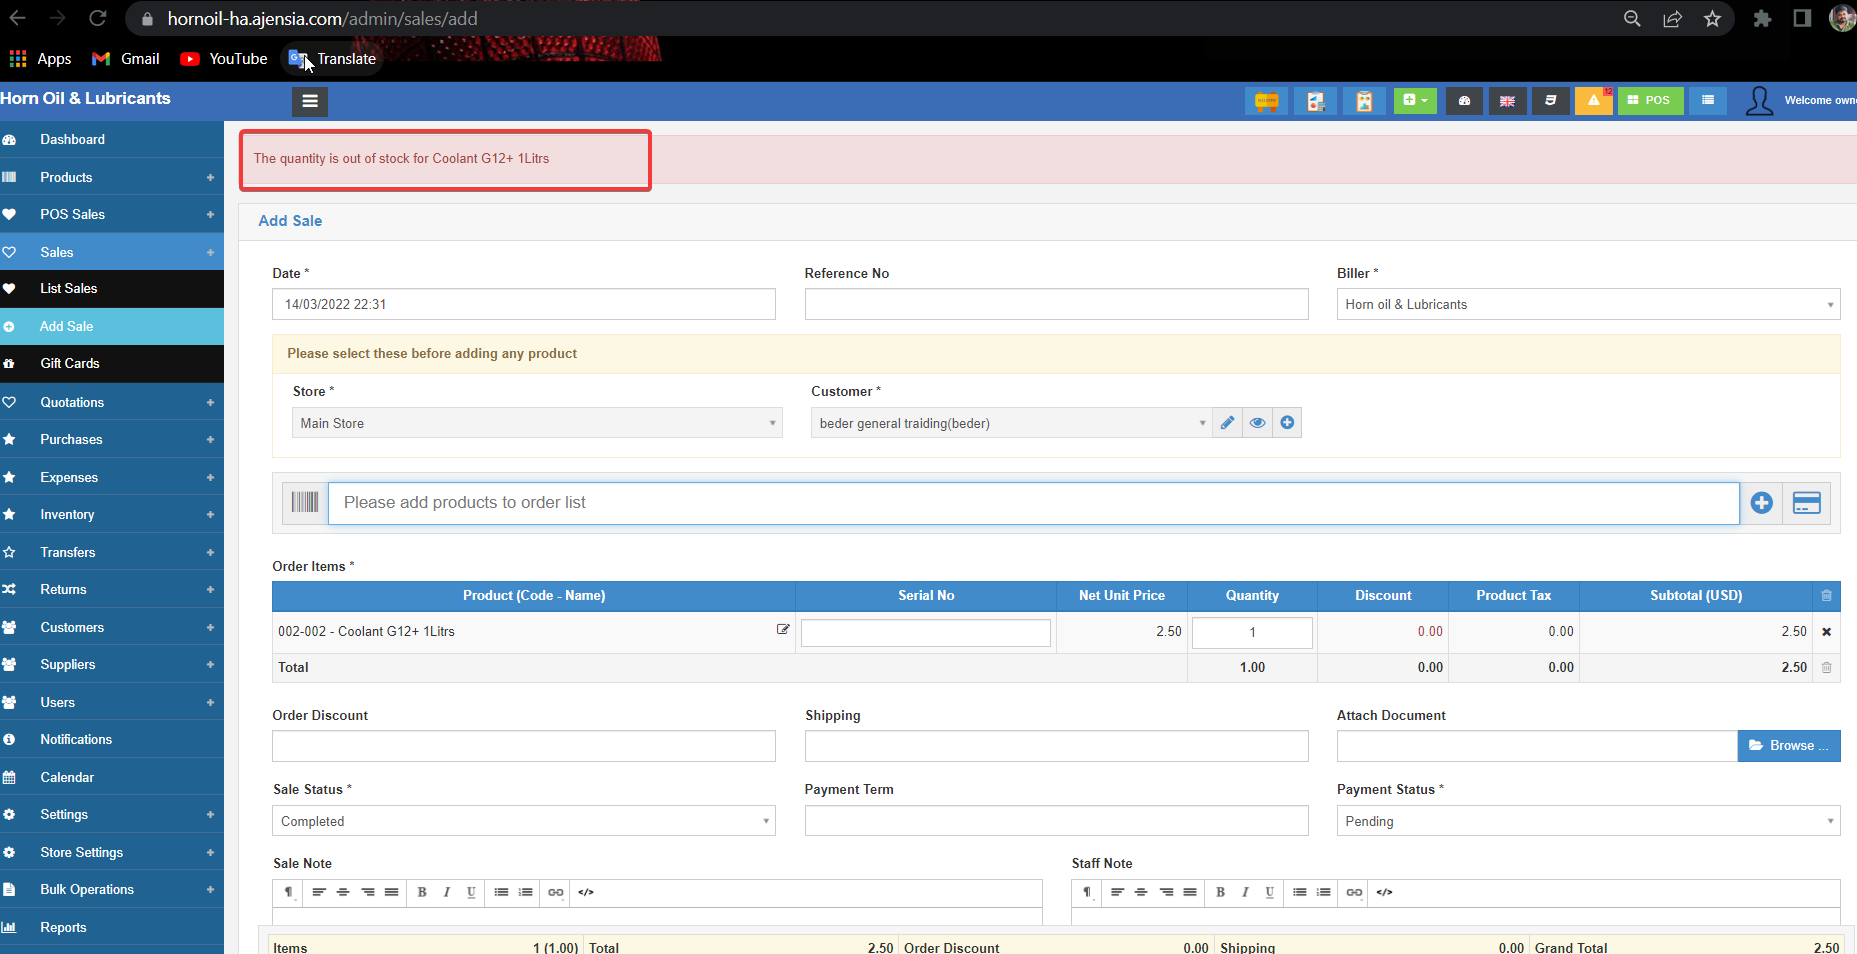Open Payment Status dropdown Pending
Viewport: 1857px width, 954px height.
(x=1588, y=821)
